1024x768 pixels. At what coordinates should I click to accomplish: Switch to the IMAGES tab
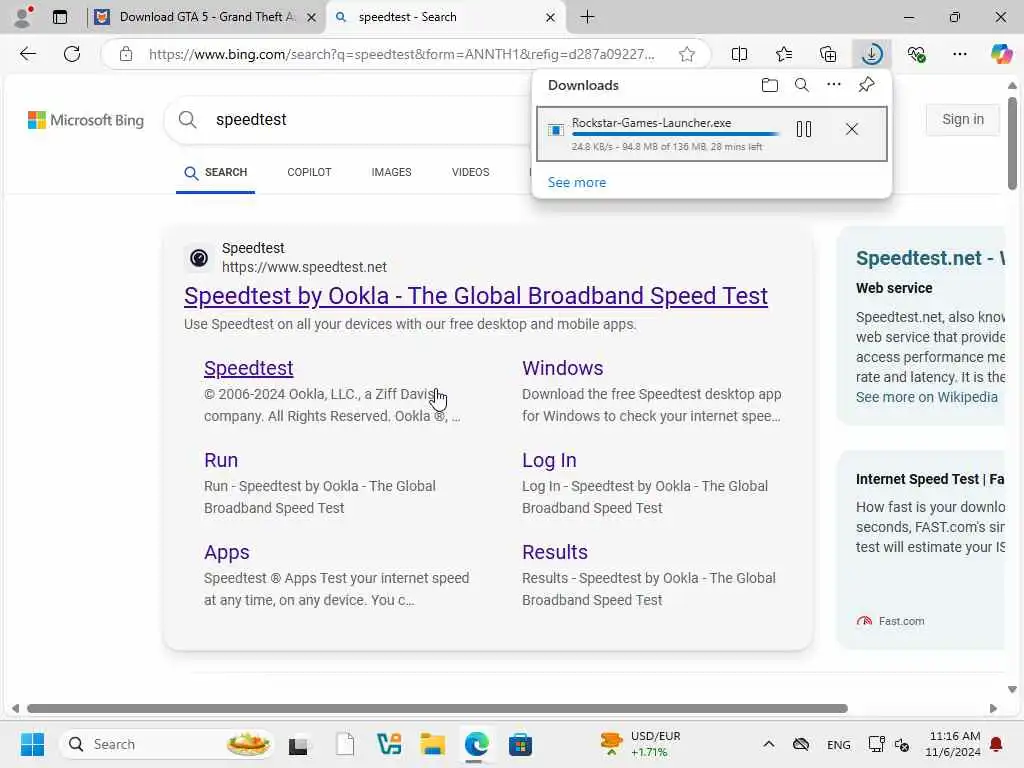pyautogui.click(x=391, y=172)
